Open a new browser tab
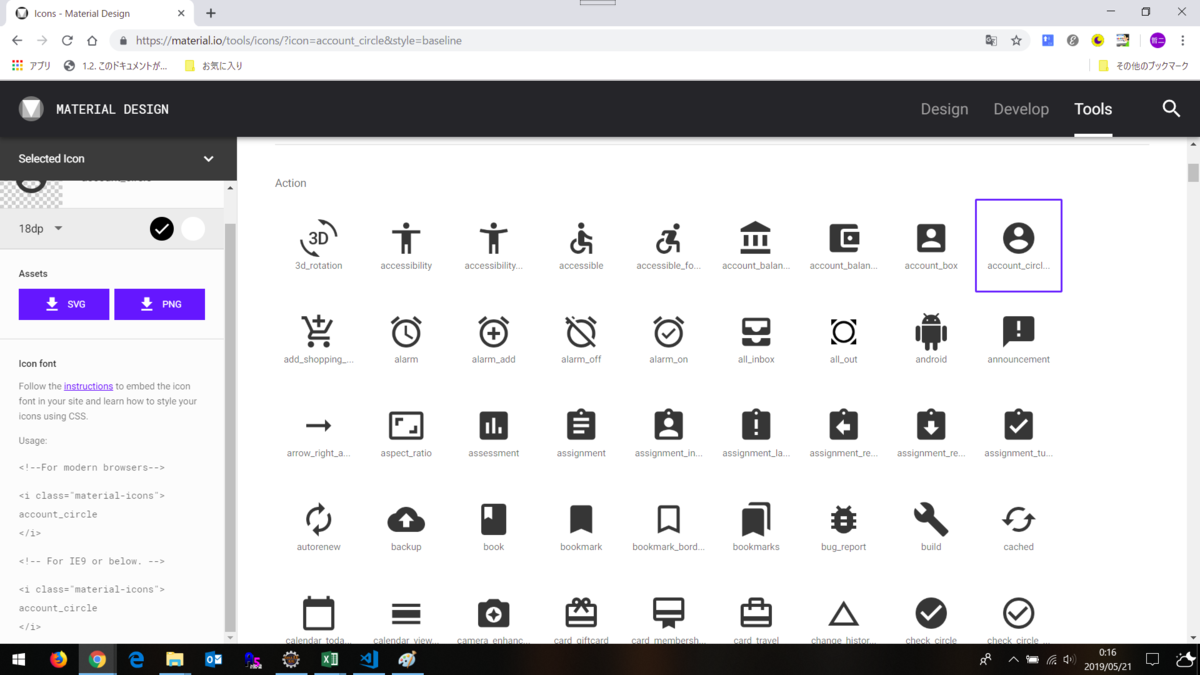Screen dimensions: 1200x675 click(210, 13)
